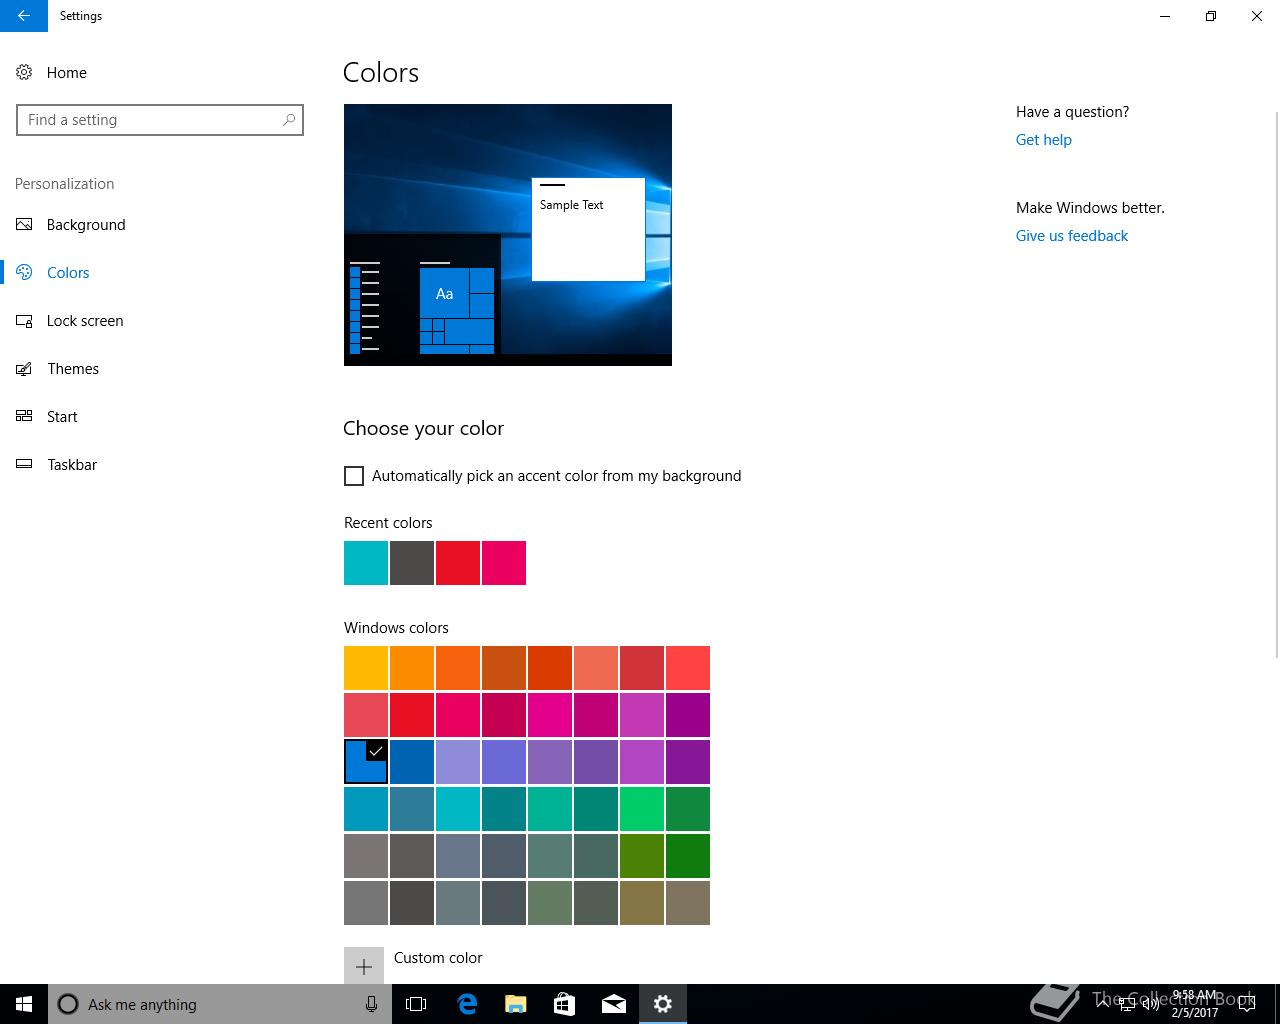Pick the pink recent color swatch
This screenshot has height=1024, width=1280.
tap(504, 563)
